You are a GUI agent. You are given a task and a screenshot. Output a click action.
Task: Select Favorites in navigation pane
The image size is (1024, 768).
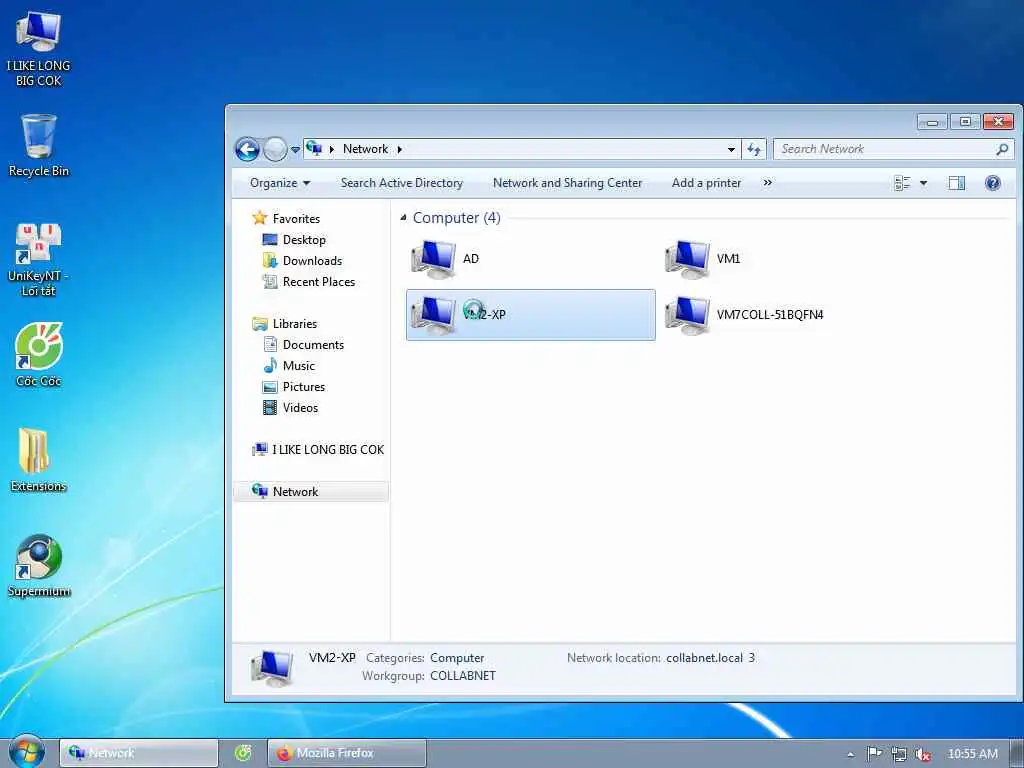tap(296, 219)
